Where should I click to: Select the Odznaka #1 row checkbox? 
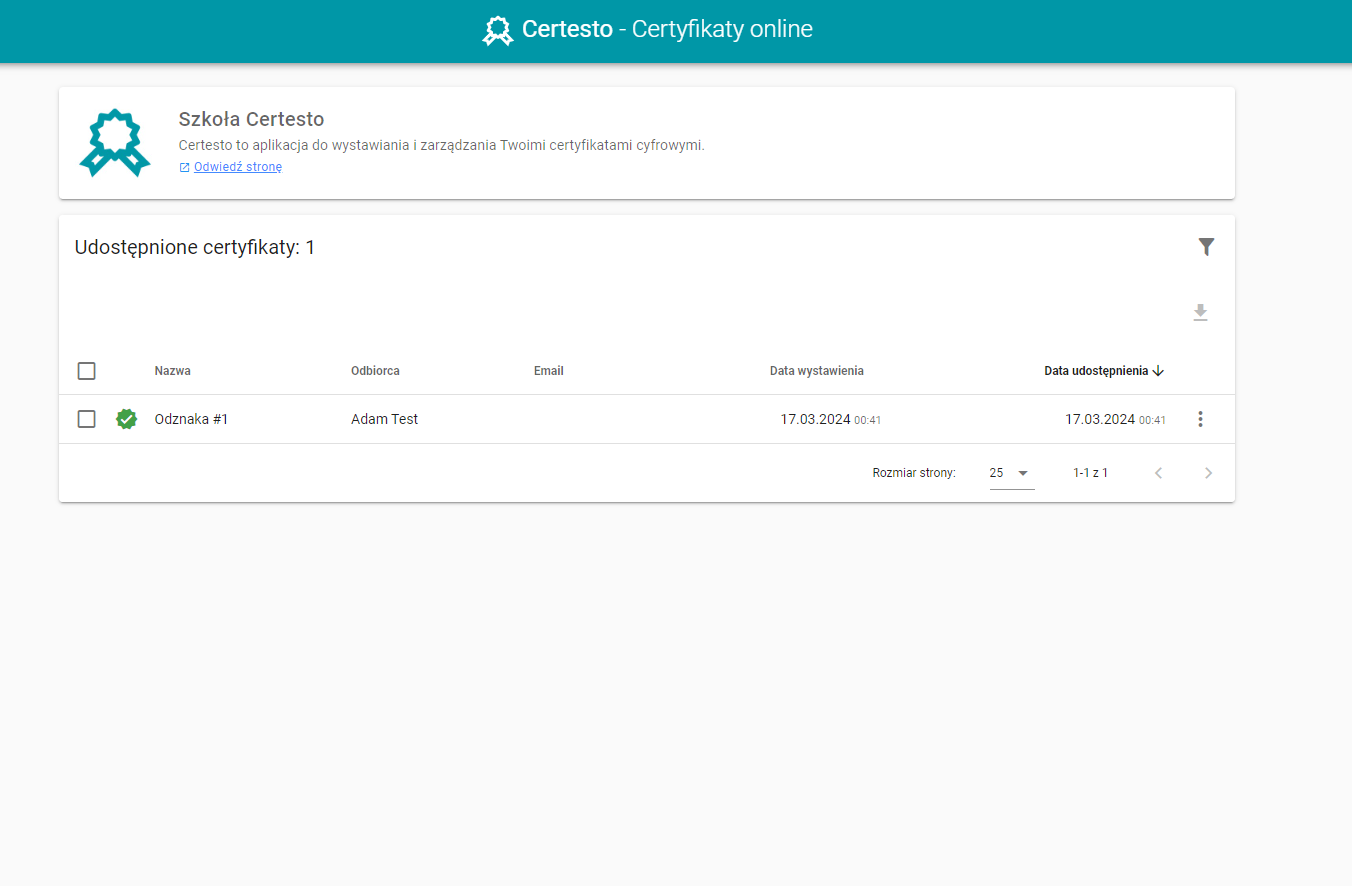tap(87, 419)
